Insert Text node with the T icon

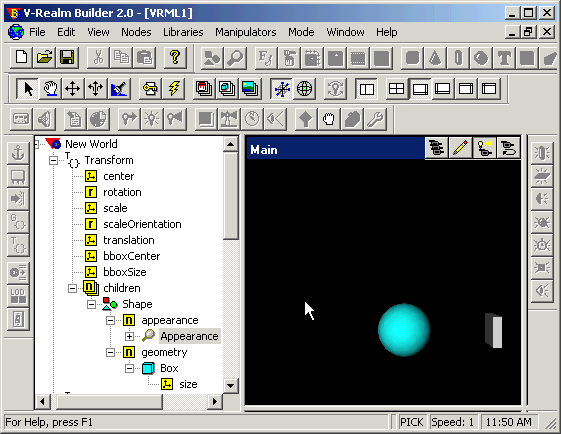pyautogui.click(x=504, y=57)
